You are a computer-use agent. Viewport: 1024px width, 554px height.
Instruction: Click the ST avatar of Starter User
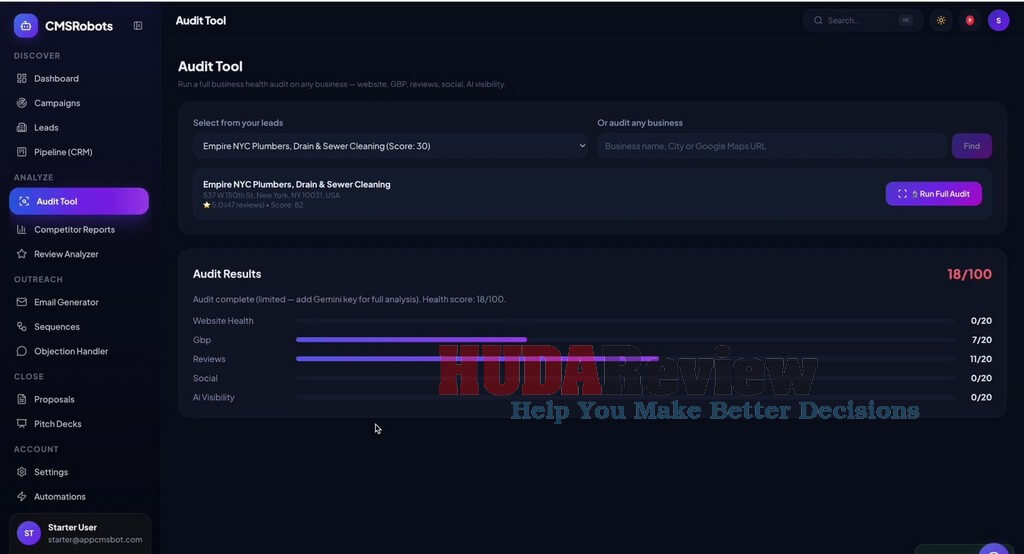[29, 533]
